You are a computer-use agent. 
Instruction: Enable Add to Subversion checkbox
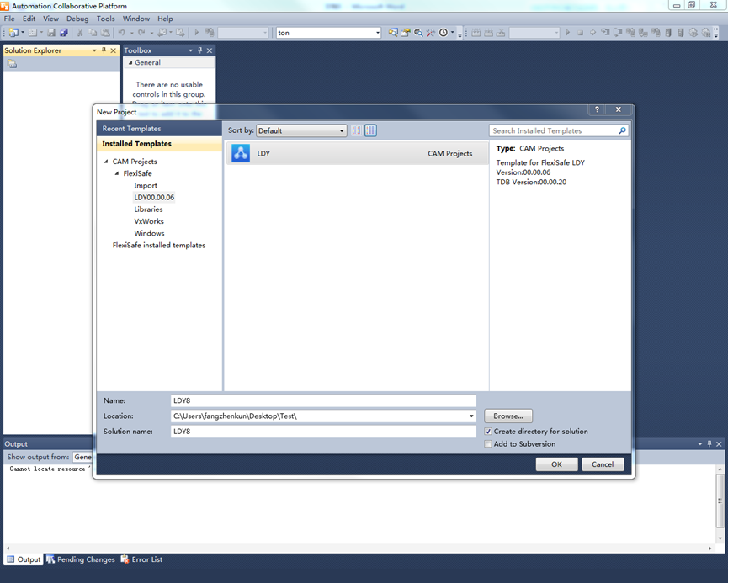[x=488, y=444]
